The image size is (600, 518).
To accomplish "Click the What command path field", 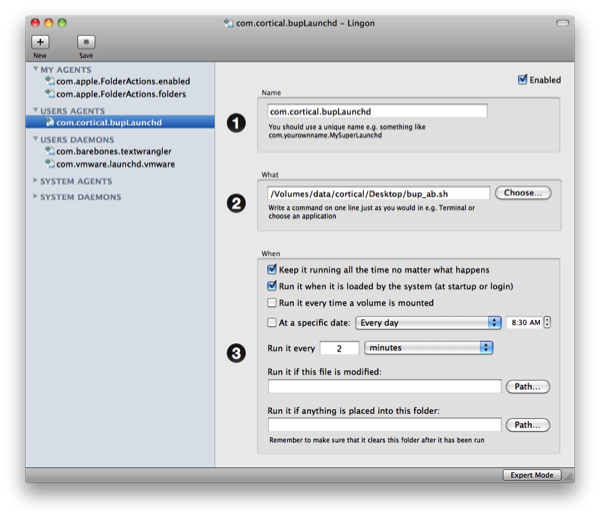I will 378,194.
